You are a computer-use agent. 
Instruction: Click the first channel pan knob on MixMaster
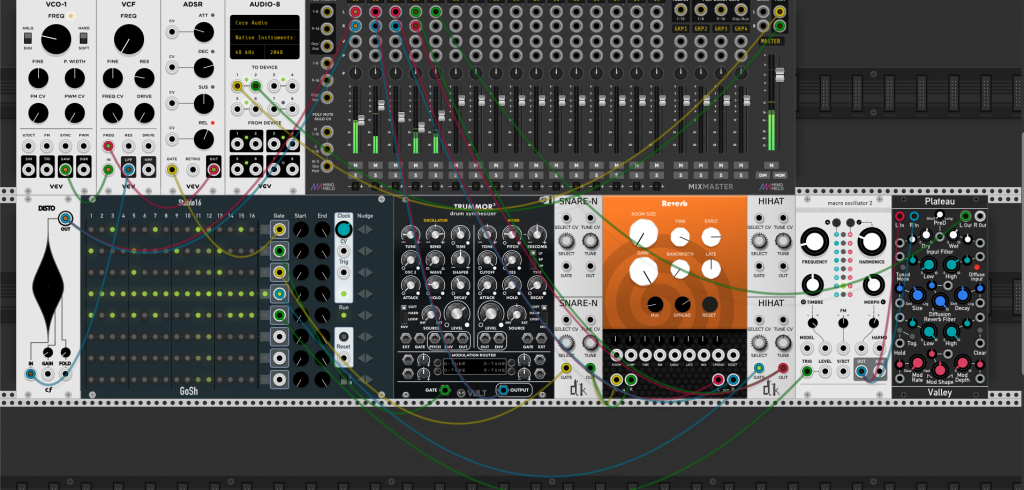[x=356, y=73]
